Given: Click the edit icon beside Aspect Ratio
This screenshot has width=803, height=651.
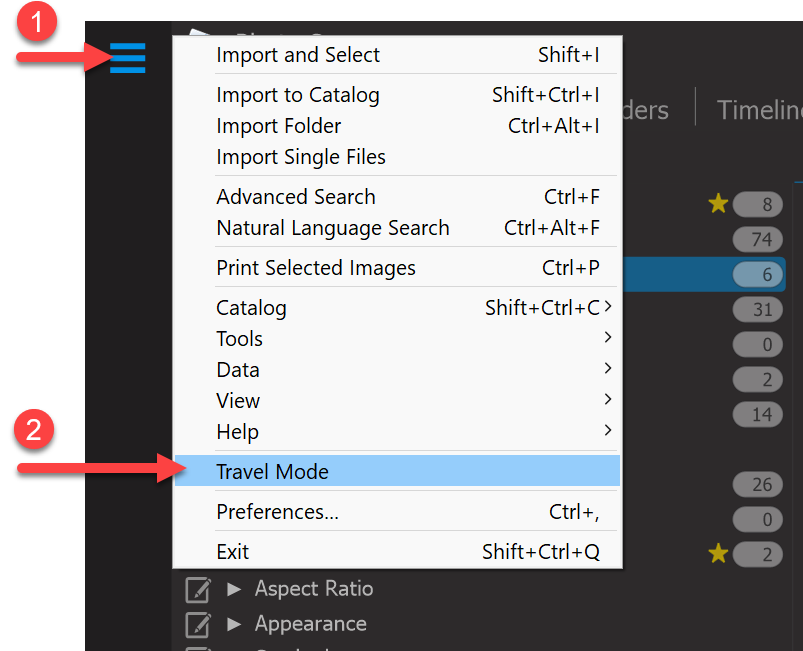Looking at the screenshot, I should pos(198,590).
